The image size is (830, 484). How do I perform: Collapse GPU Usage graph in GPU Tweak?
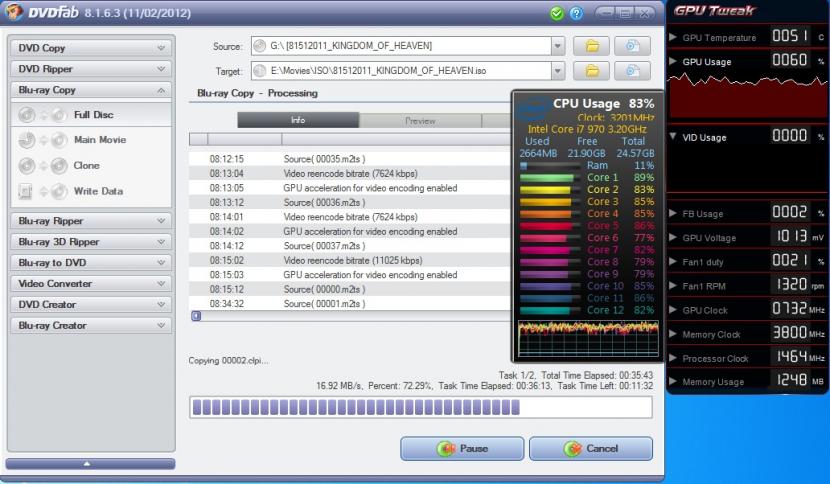pyautogui.click(x=673, y=61)
